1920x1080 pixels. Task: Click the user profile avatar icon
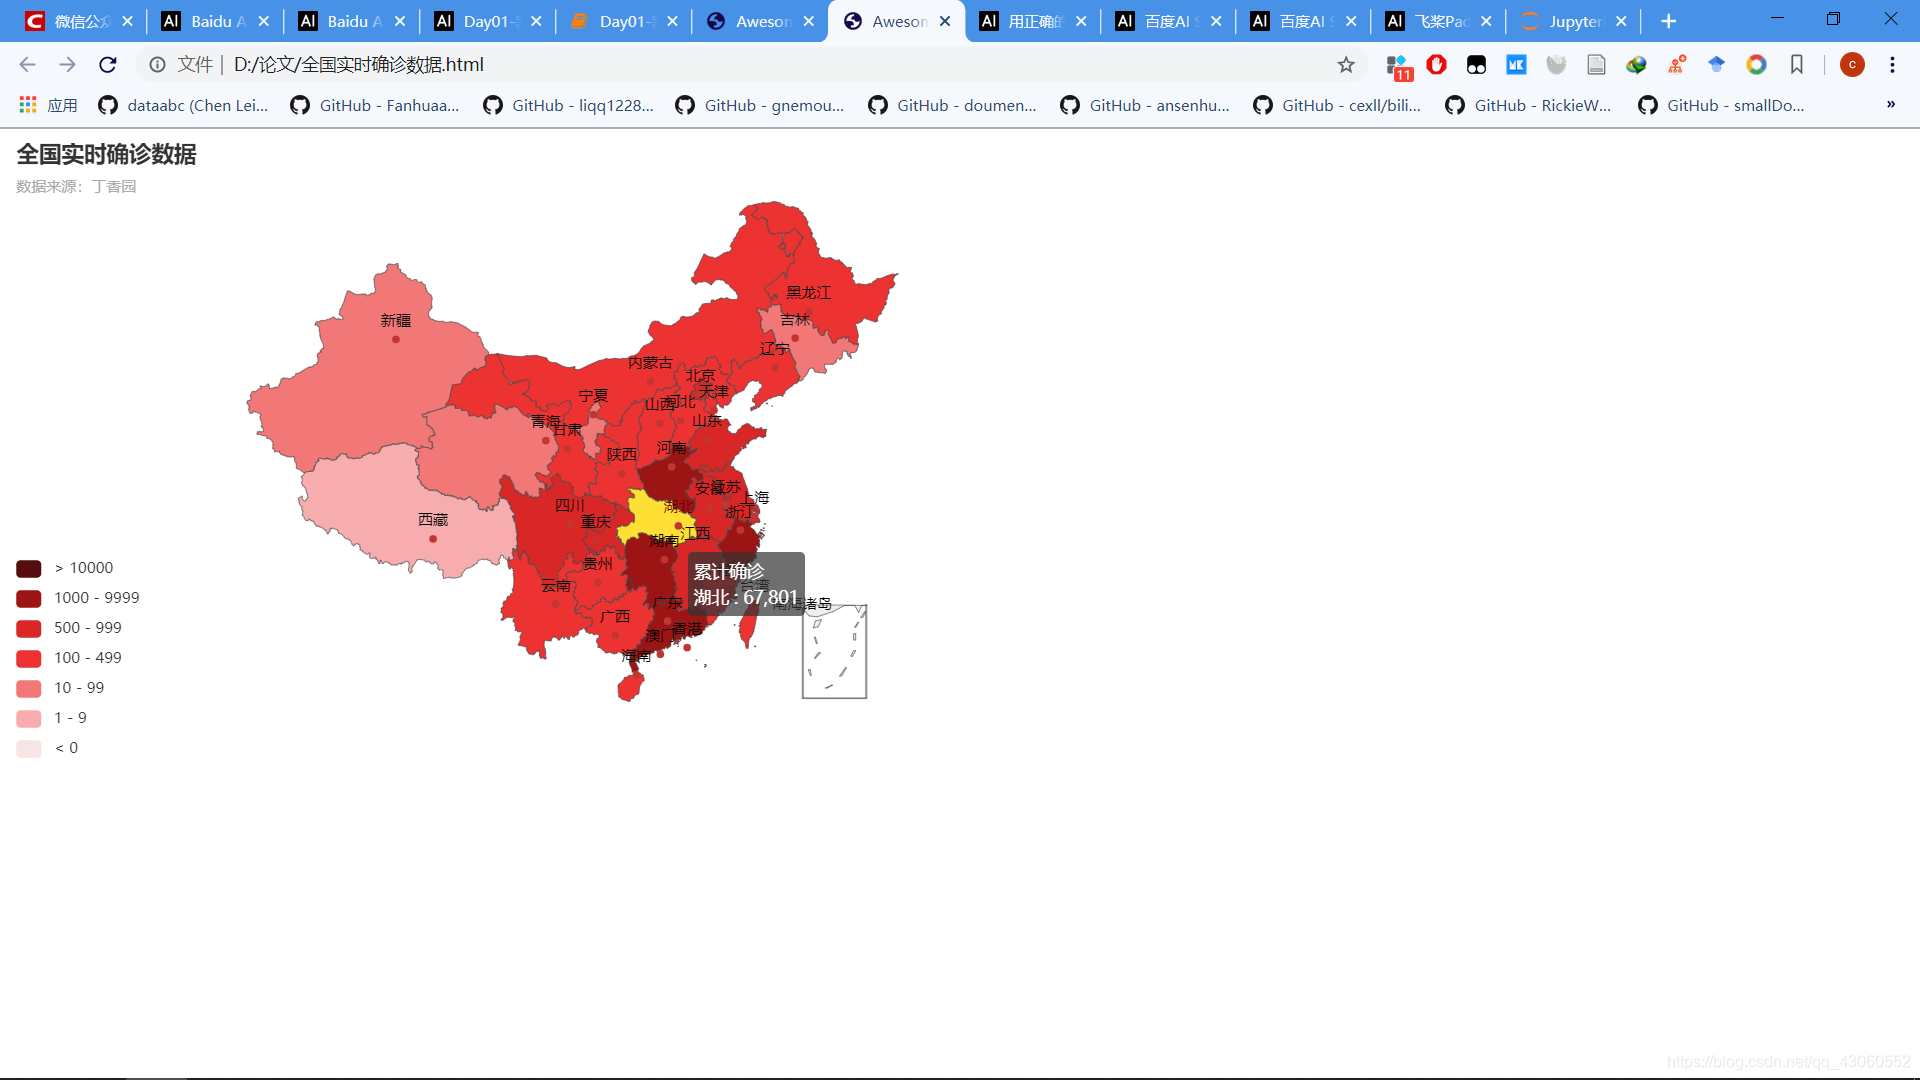[x=1852, y=65]
